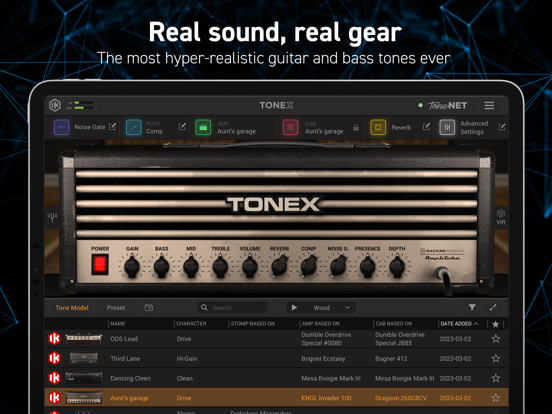Click the TREBLE knob

click(x=220, y=267)
